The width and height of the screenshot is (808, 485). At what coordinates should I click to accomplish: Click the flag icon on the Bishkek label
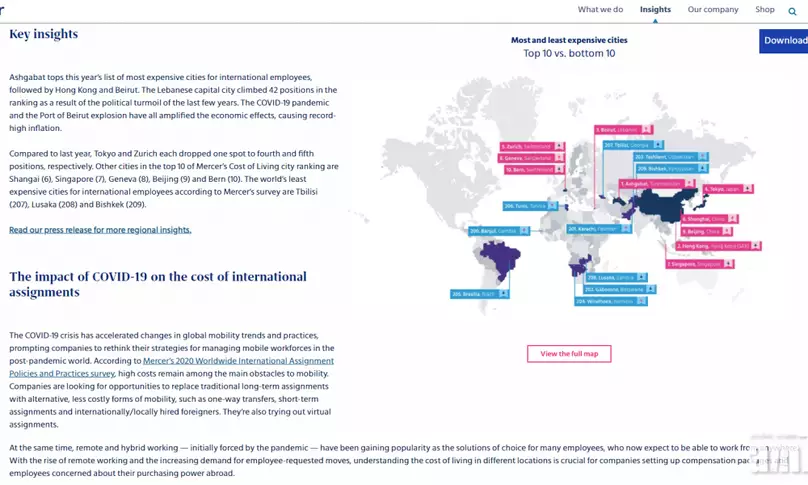(x=703, y=168)
